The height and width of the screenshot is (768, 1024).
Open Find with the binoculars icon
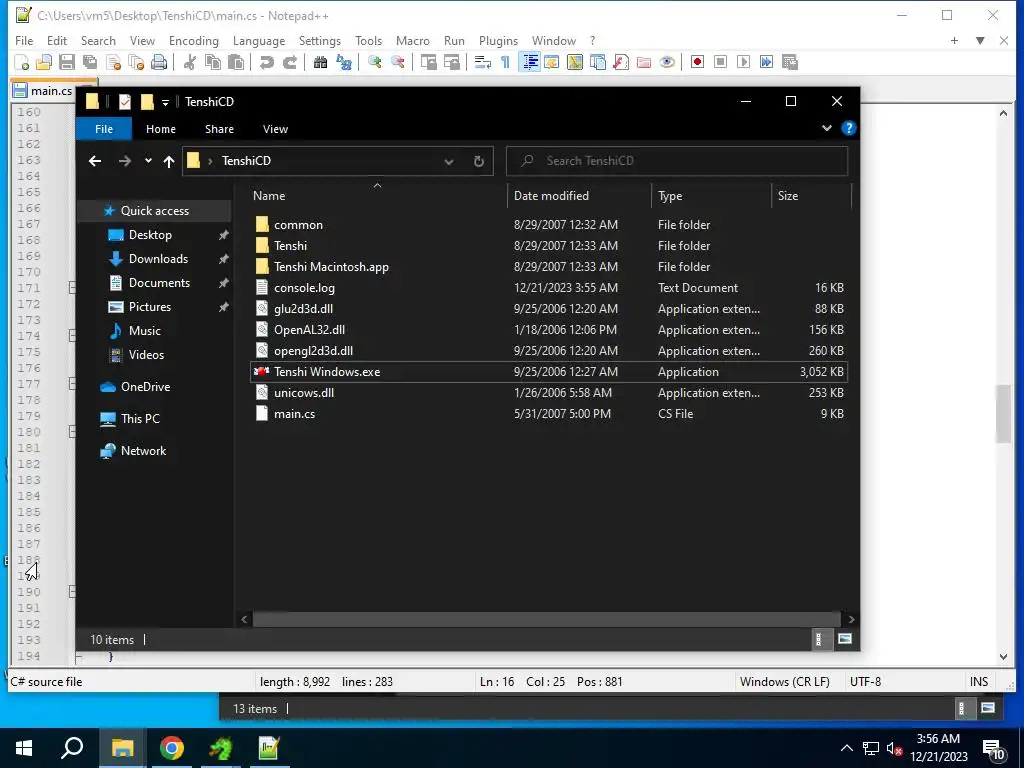320,62
